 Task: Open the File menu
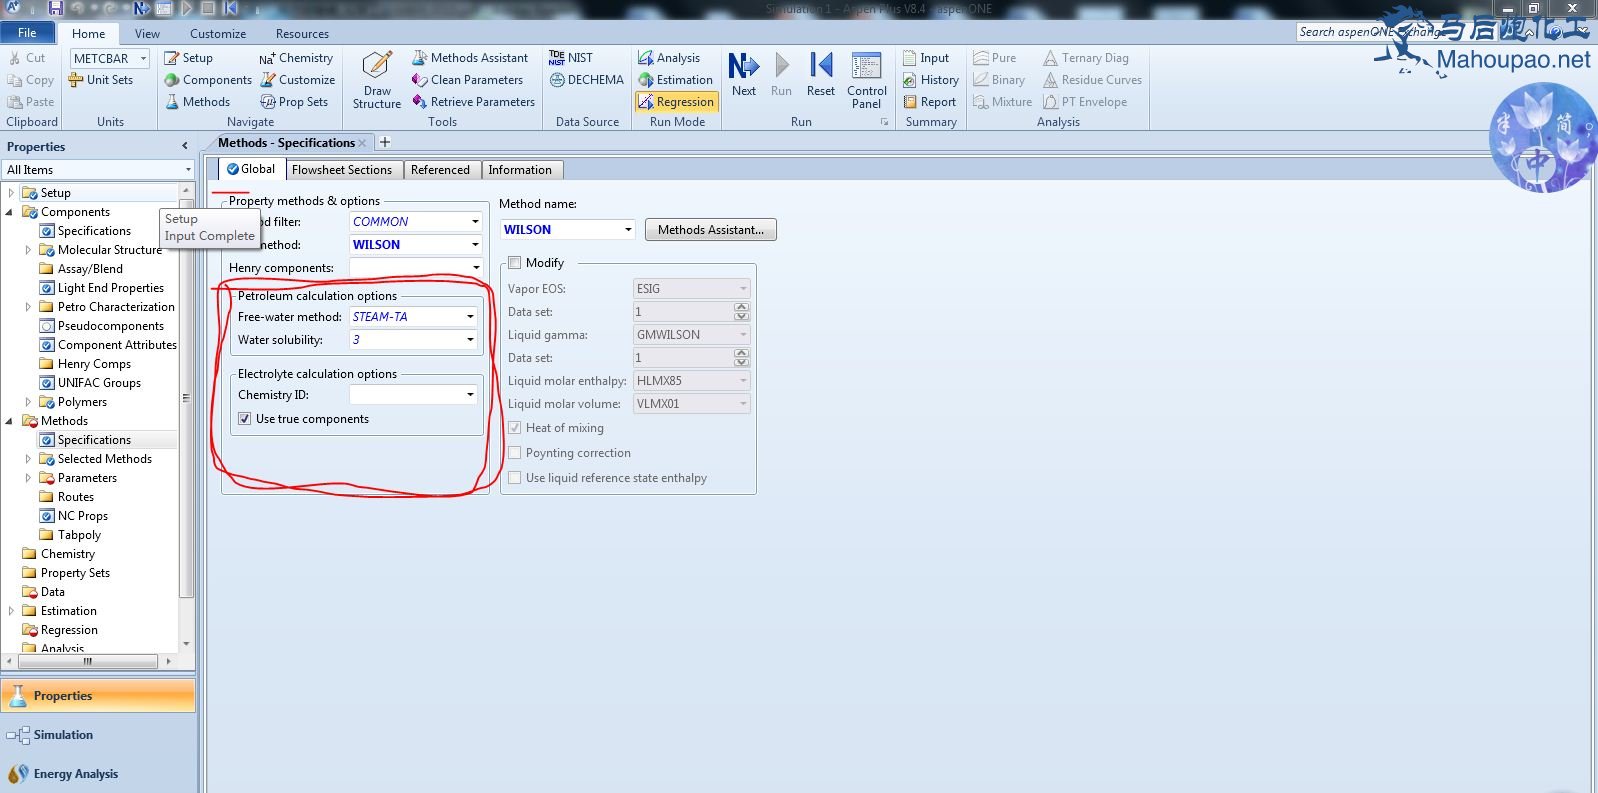tap(27, 33)
